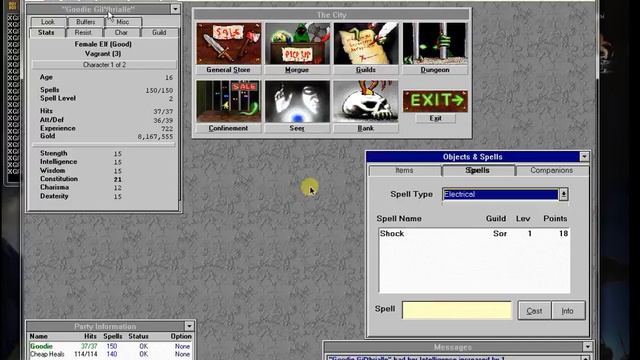Click the Dungeon label button
640x360 pixels.
point(435,70)
